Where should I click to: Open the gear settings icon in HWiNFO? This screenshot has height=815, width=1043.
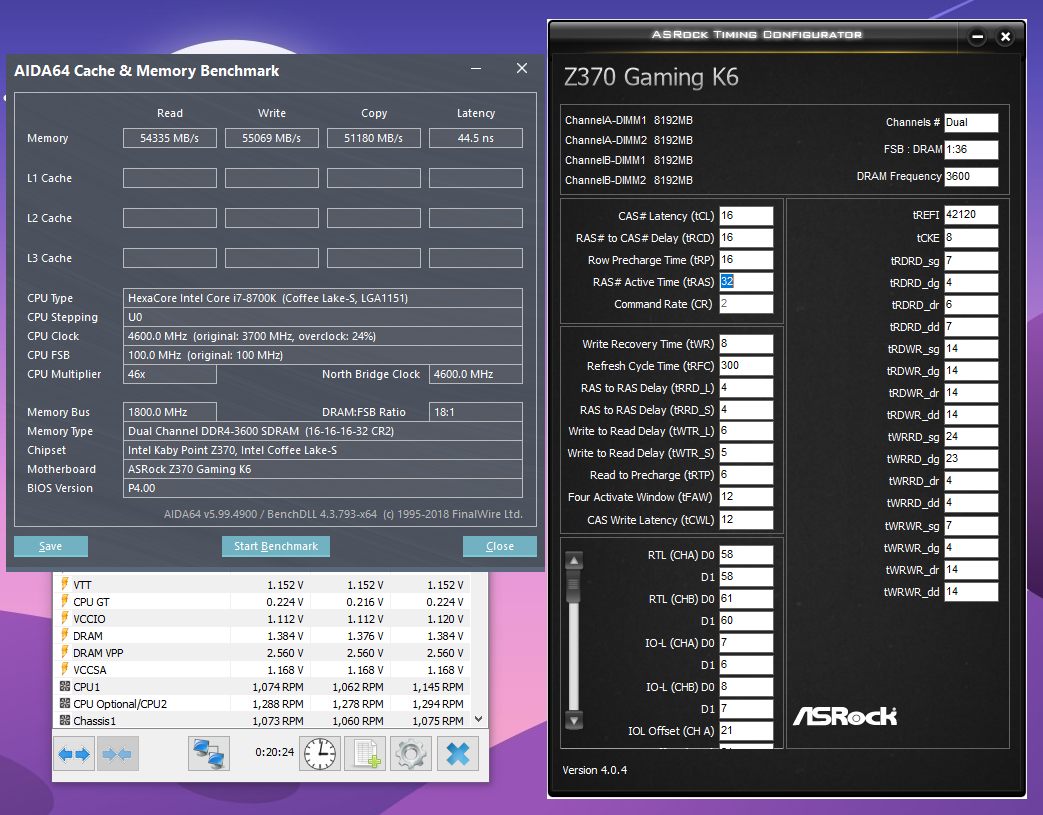pos(410,754)
